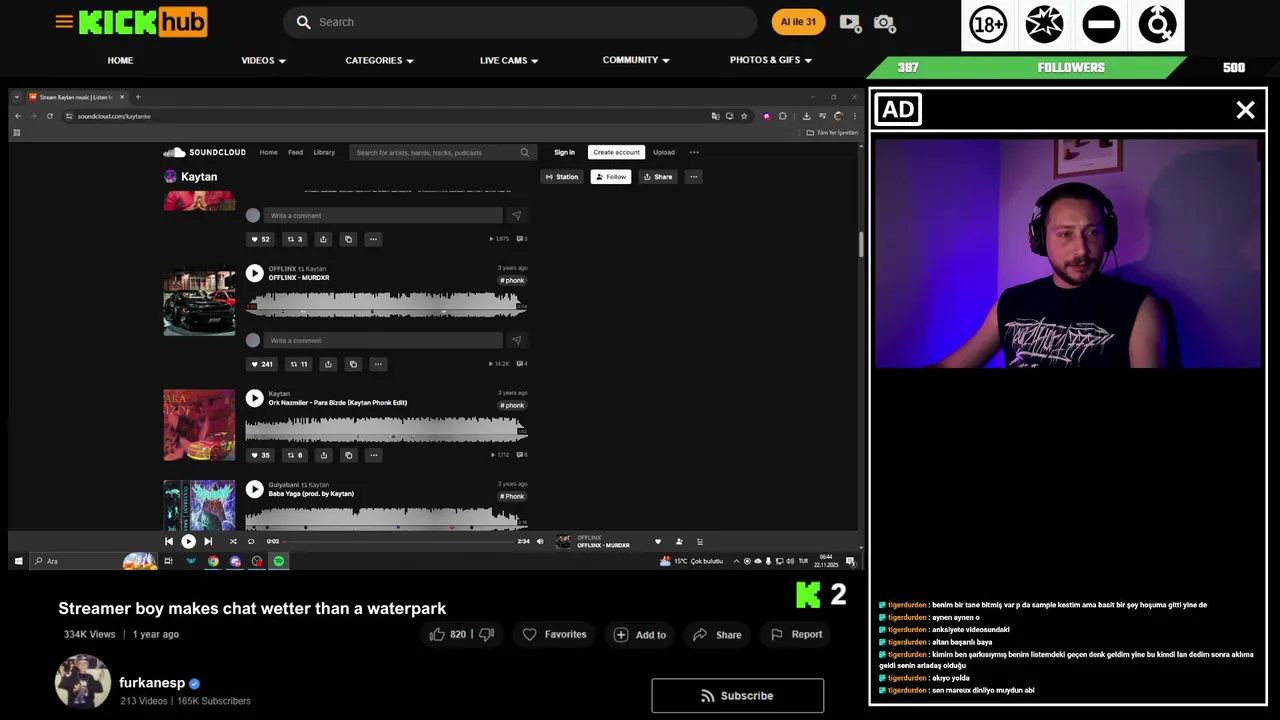Click the no-entry badge icon
This screenshot has height=720, width=1280.
(1101, 25)
